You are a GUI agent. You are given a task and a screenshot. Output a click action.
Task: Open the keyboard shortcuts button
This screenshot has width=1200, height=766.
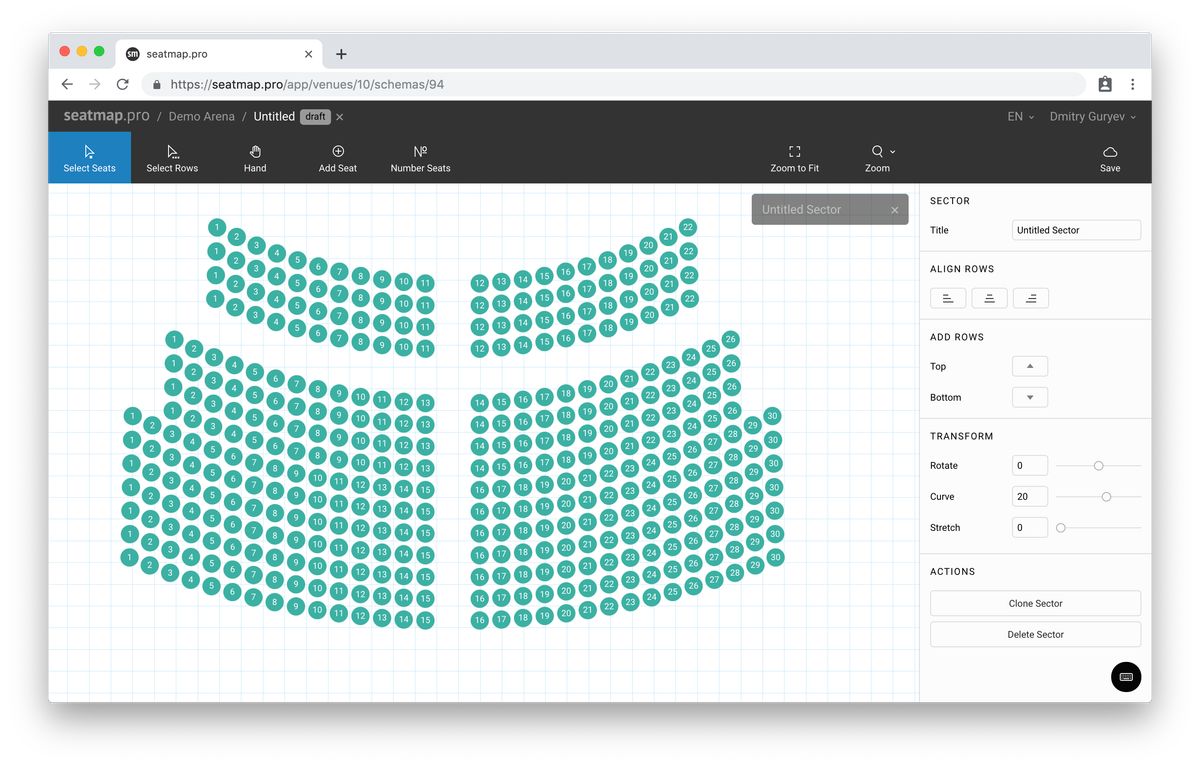[x=1126, y=677]
